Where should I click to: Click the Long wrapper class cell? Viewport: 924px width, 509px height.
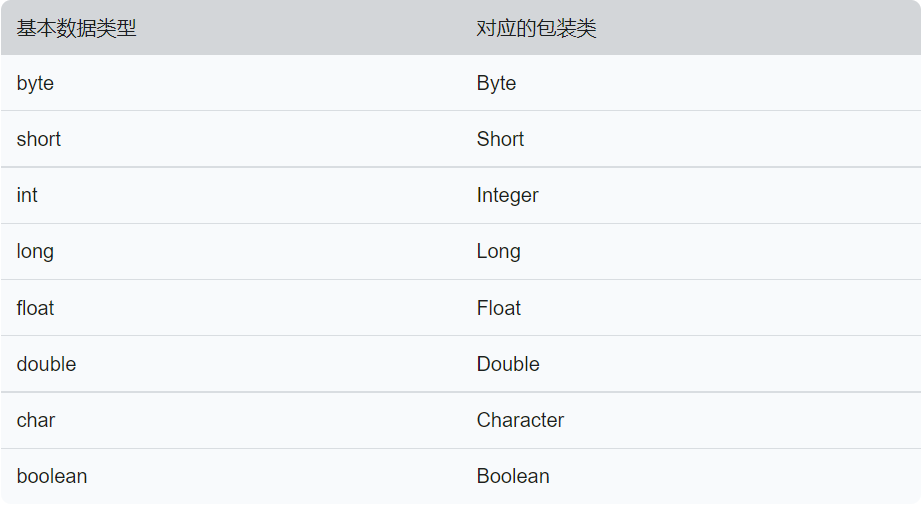coord(498,251)
